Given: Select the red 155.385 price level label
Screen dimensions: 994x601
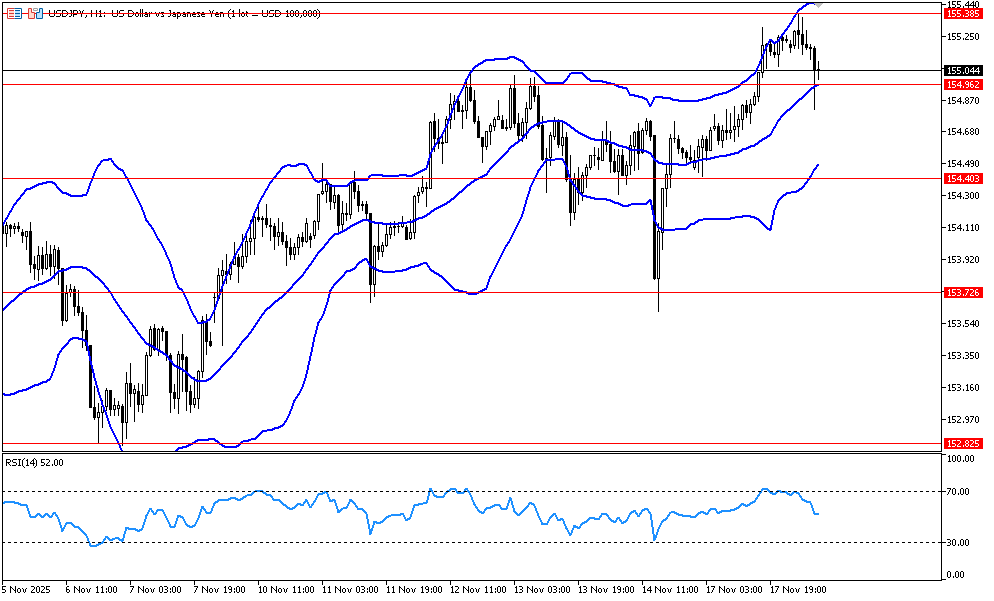Looking at the screenshot, I should [961, 13].
